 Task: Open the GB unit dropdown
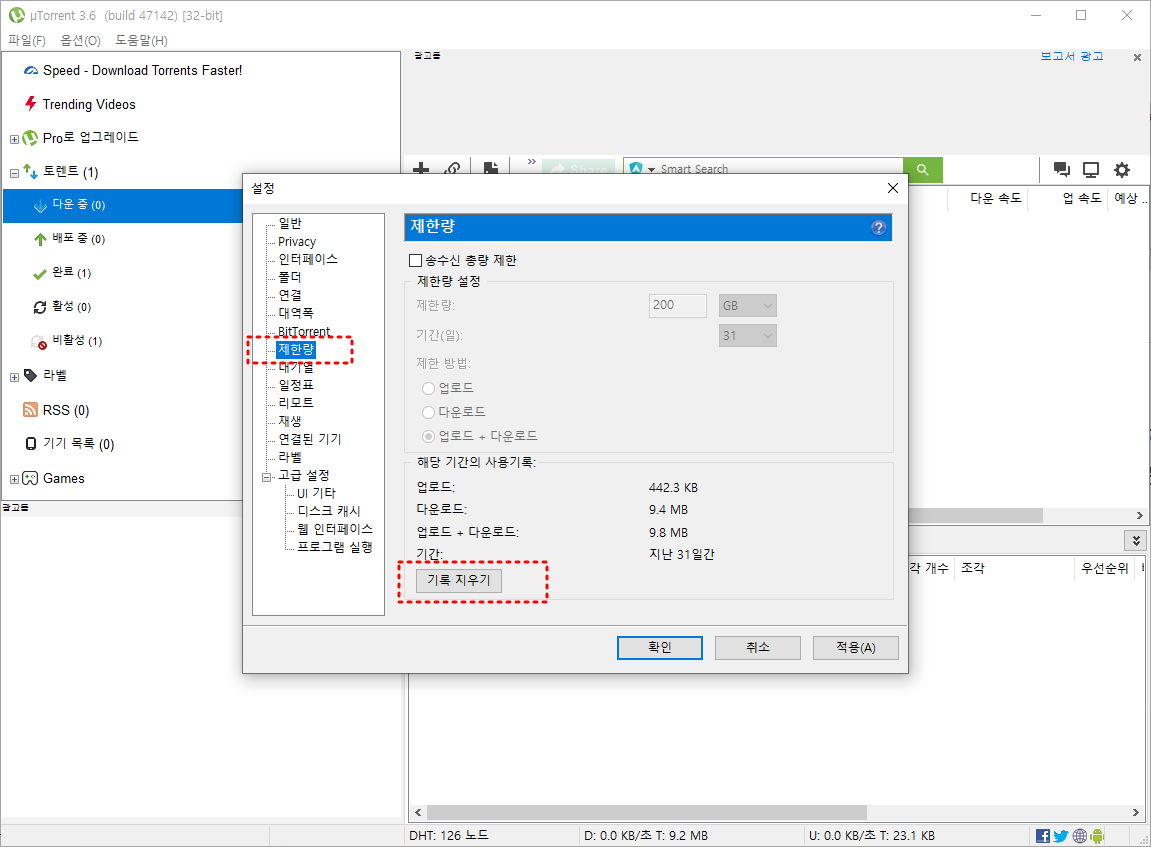click(747, 305)
